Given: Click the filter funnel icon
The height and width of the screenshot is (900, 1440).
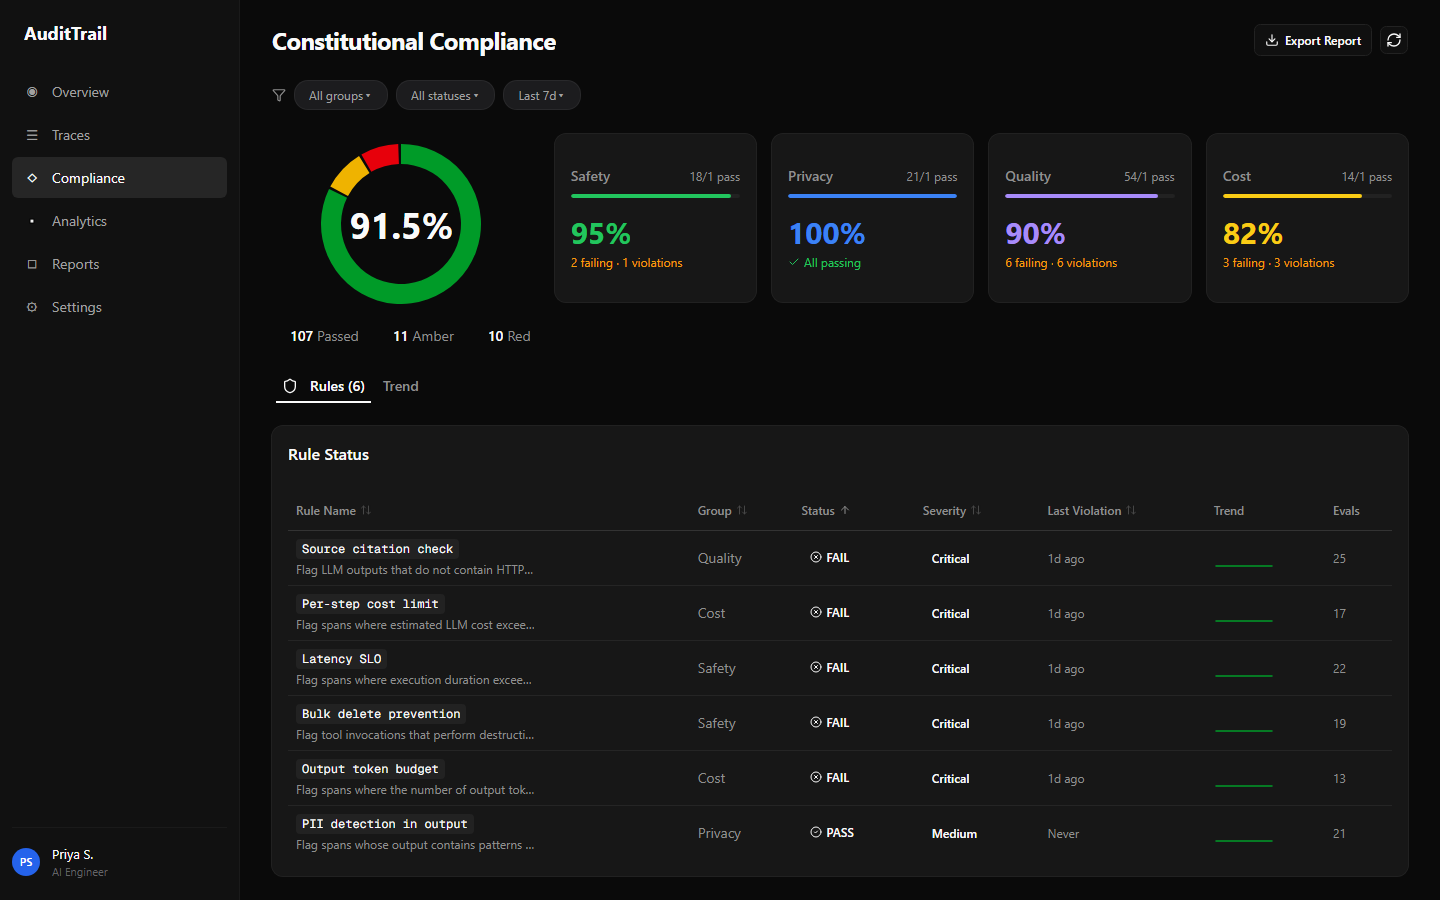Looking at the screenshot, I should 279,96.
